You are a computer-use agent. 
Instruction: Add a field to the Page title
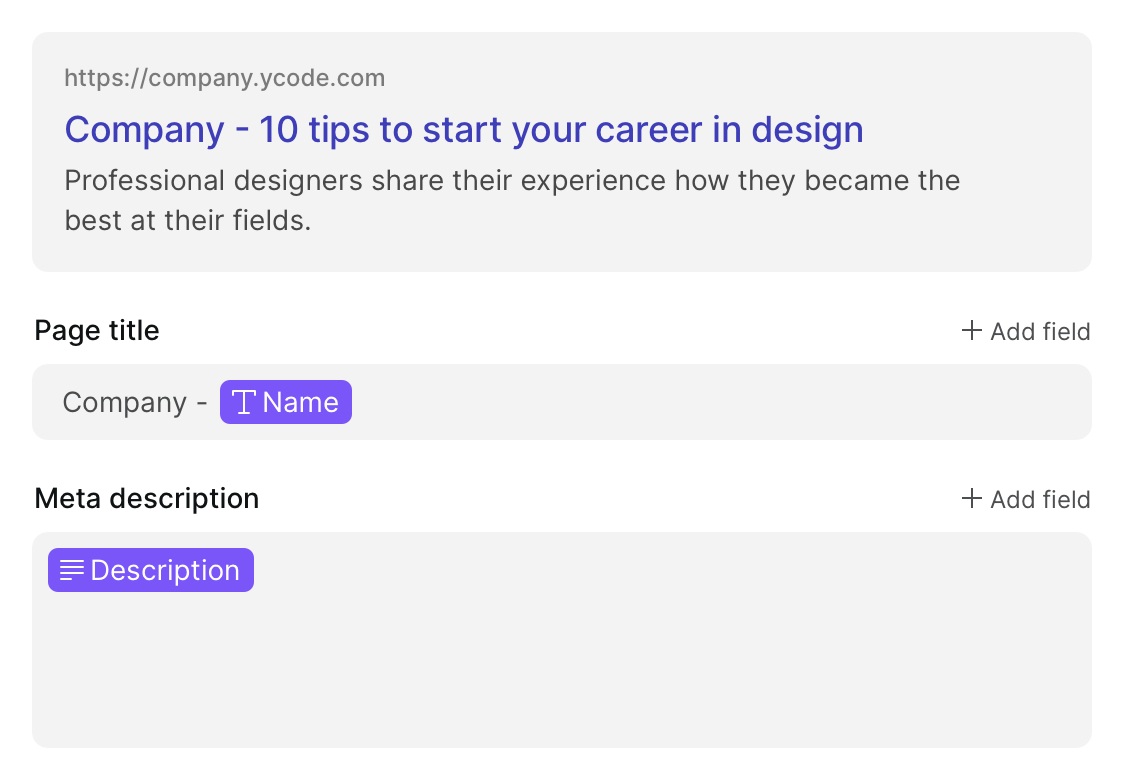[1026, 331]
